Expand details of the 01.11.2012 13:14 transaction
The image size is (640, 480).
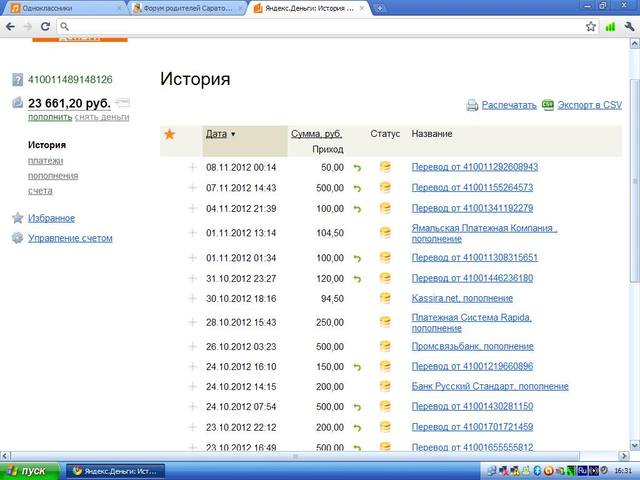tap(192, 233)
